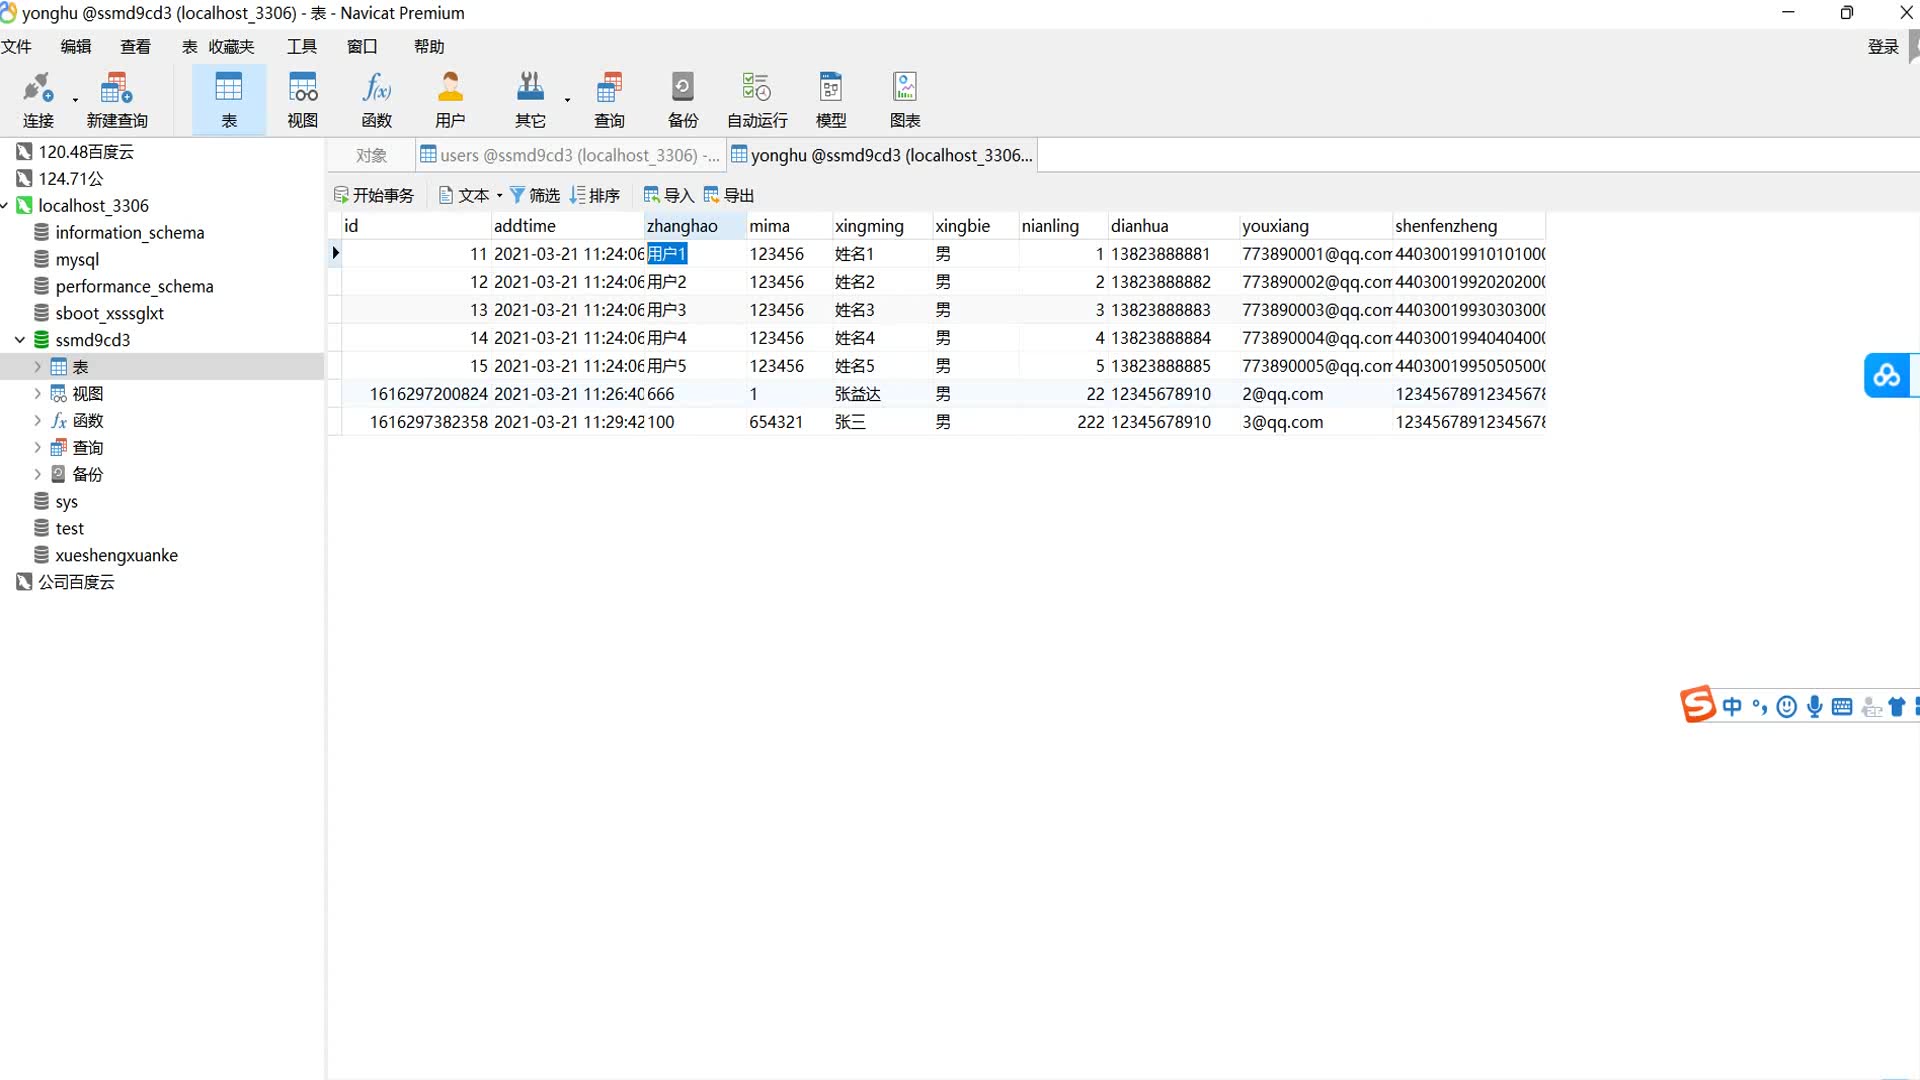Image resolution: width=1920 pixels, height=1080 pixels.
Task: Click the New Query (新建查询) toolbar icon
Action: click(116, 99)
